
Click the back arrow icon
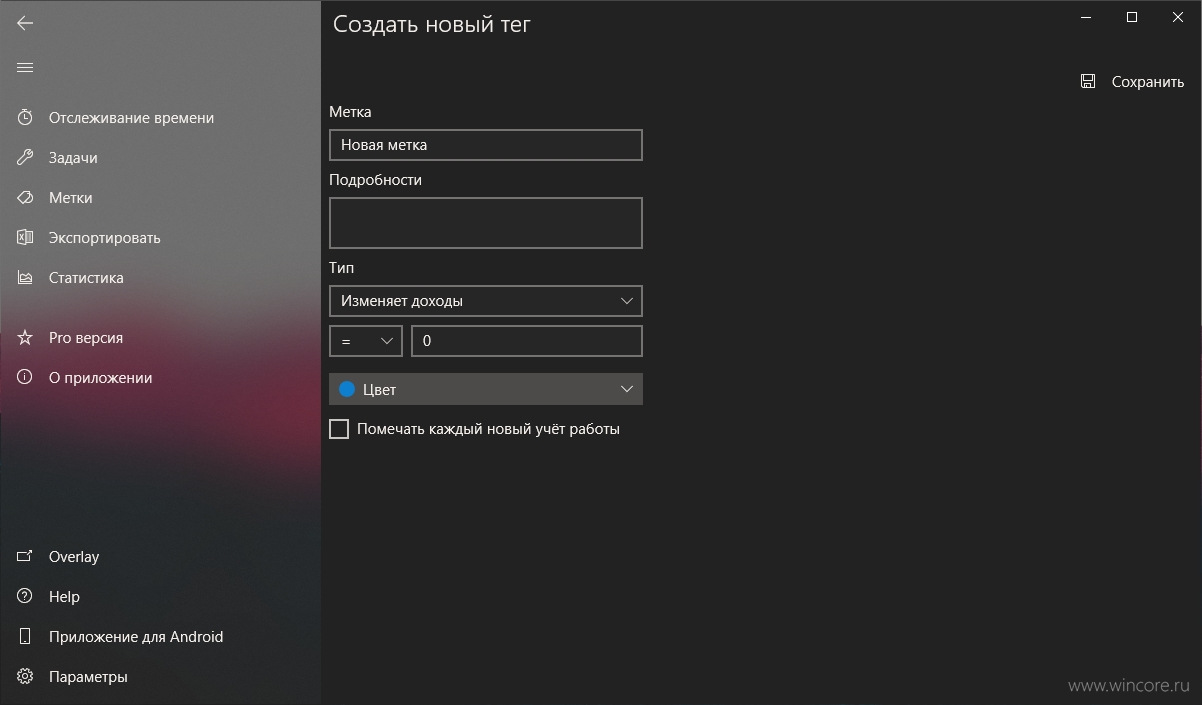click(x=25, y=23)
